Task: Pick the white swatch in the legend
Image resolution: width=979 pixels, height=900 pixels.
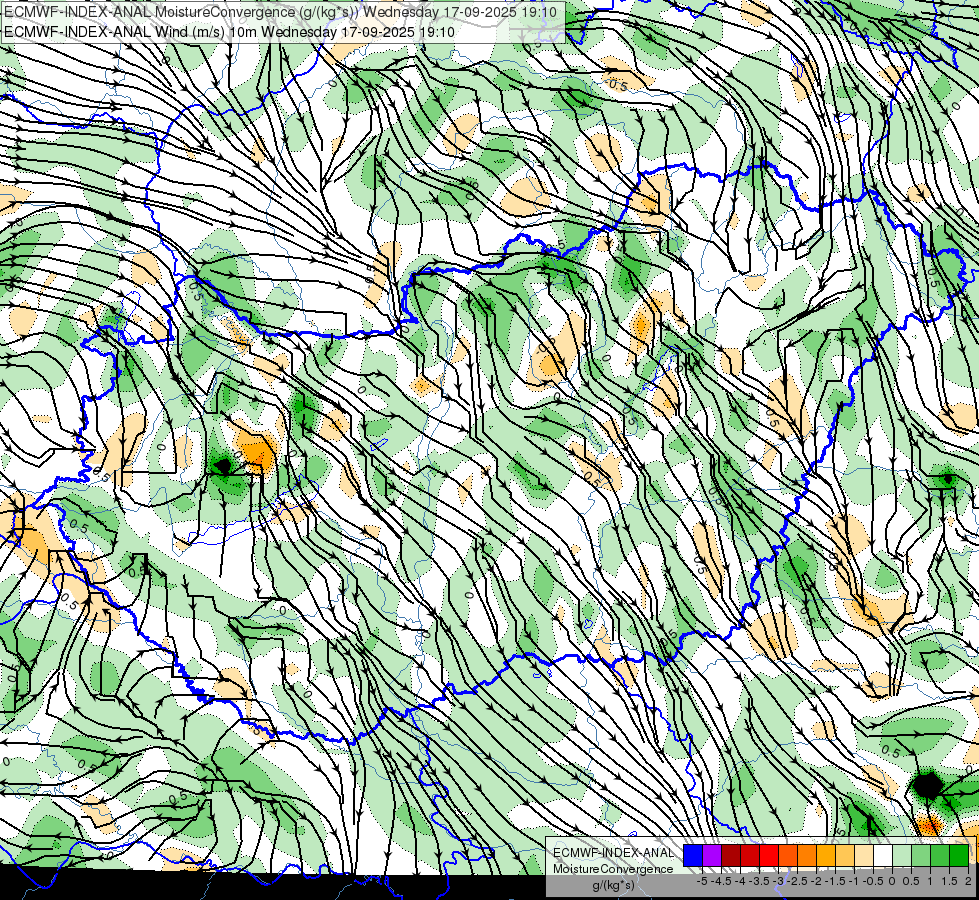Action: [883, 855]
